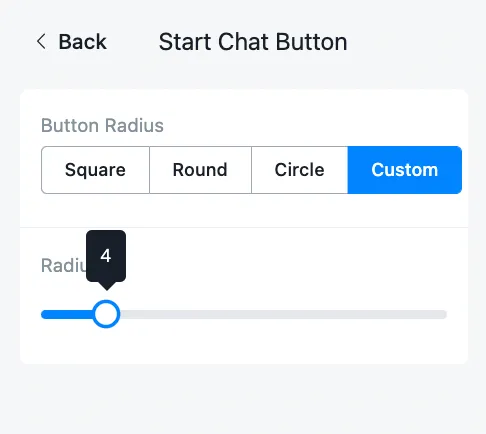Click the radius slider's circular handle

coord(106,314)
